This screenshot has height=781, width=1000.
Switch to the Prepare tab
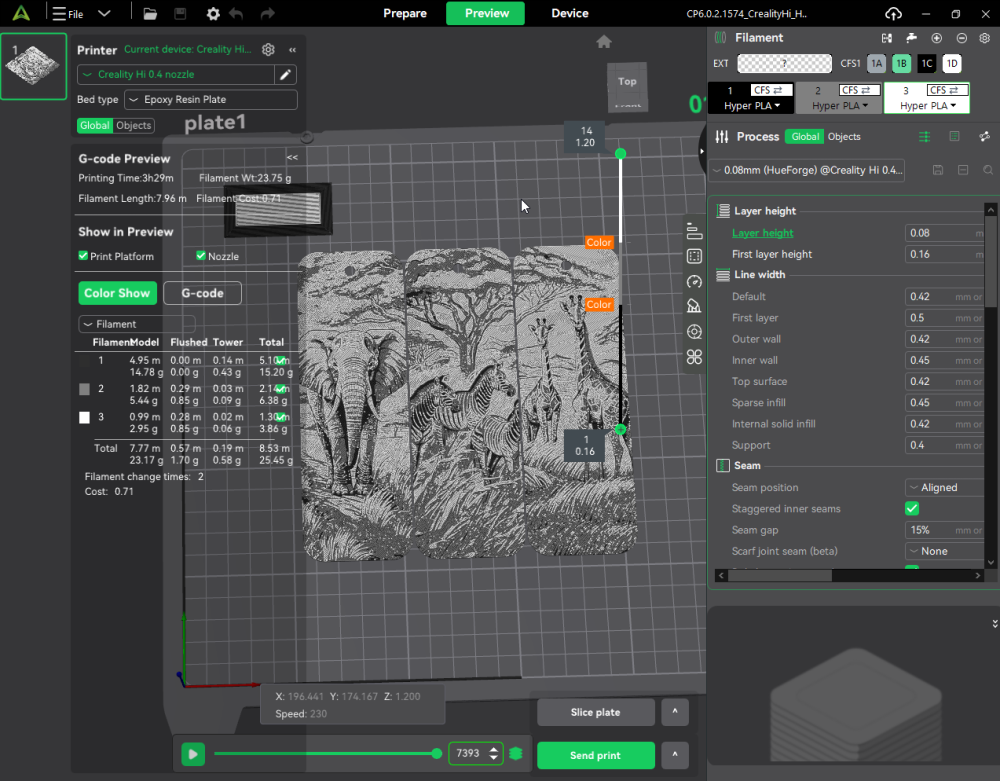click(x=405, y=13)
